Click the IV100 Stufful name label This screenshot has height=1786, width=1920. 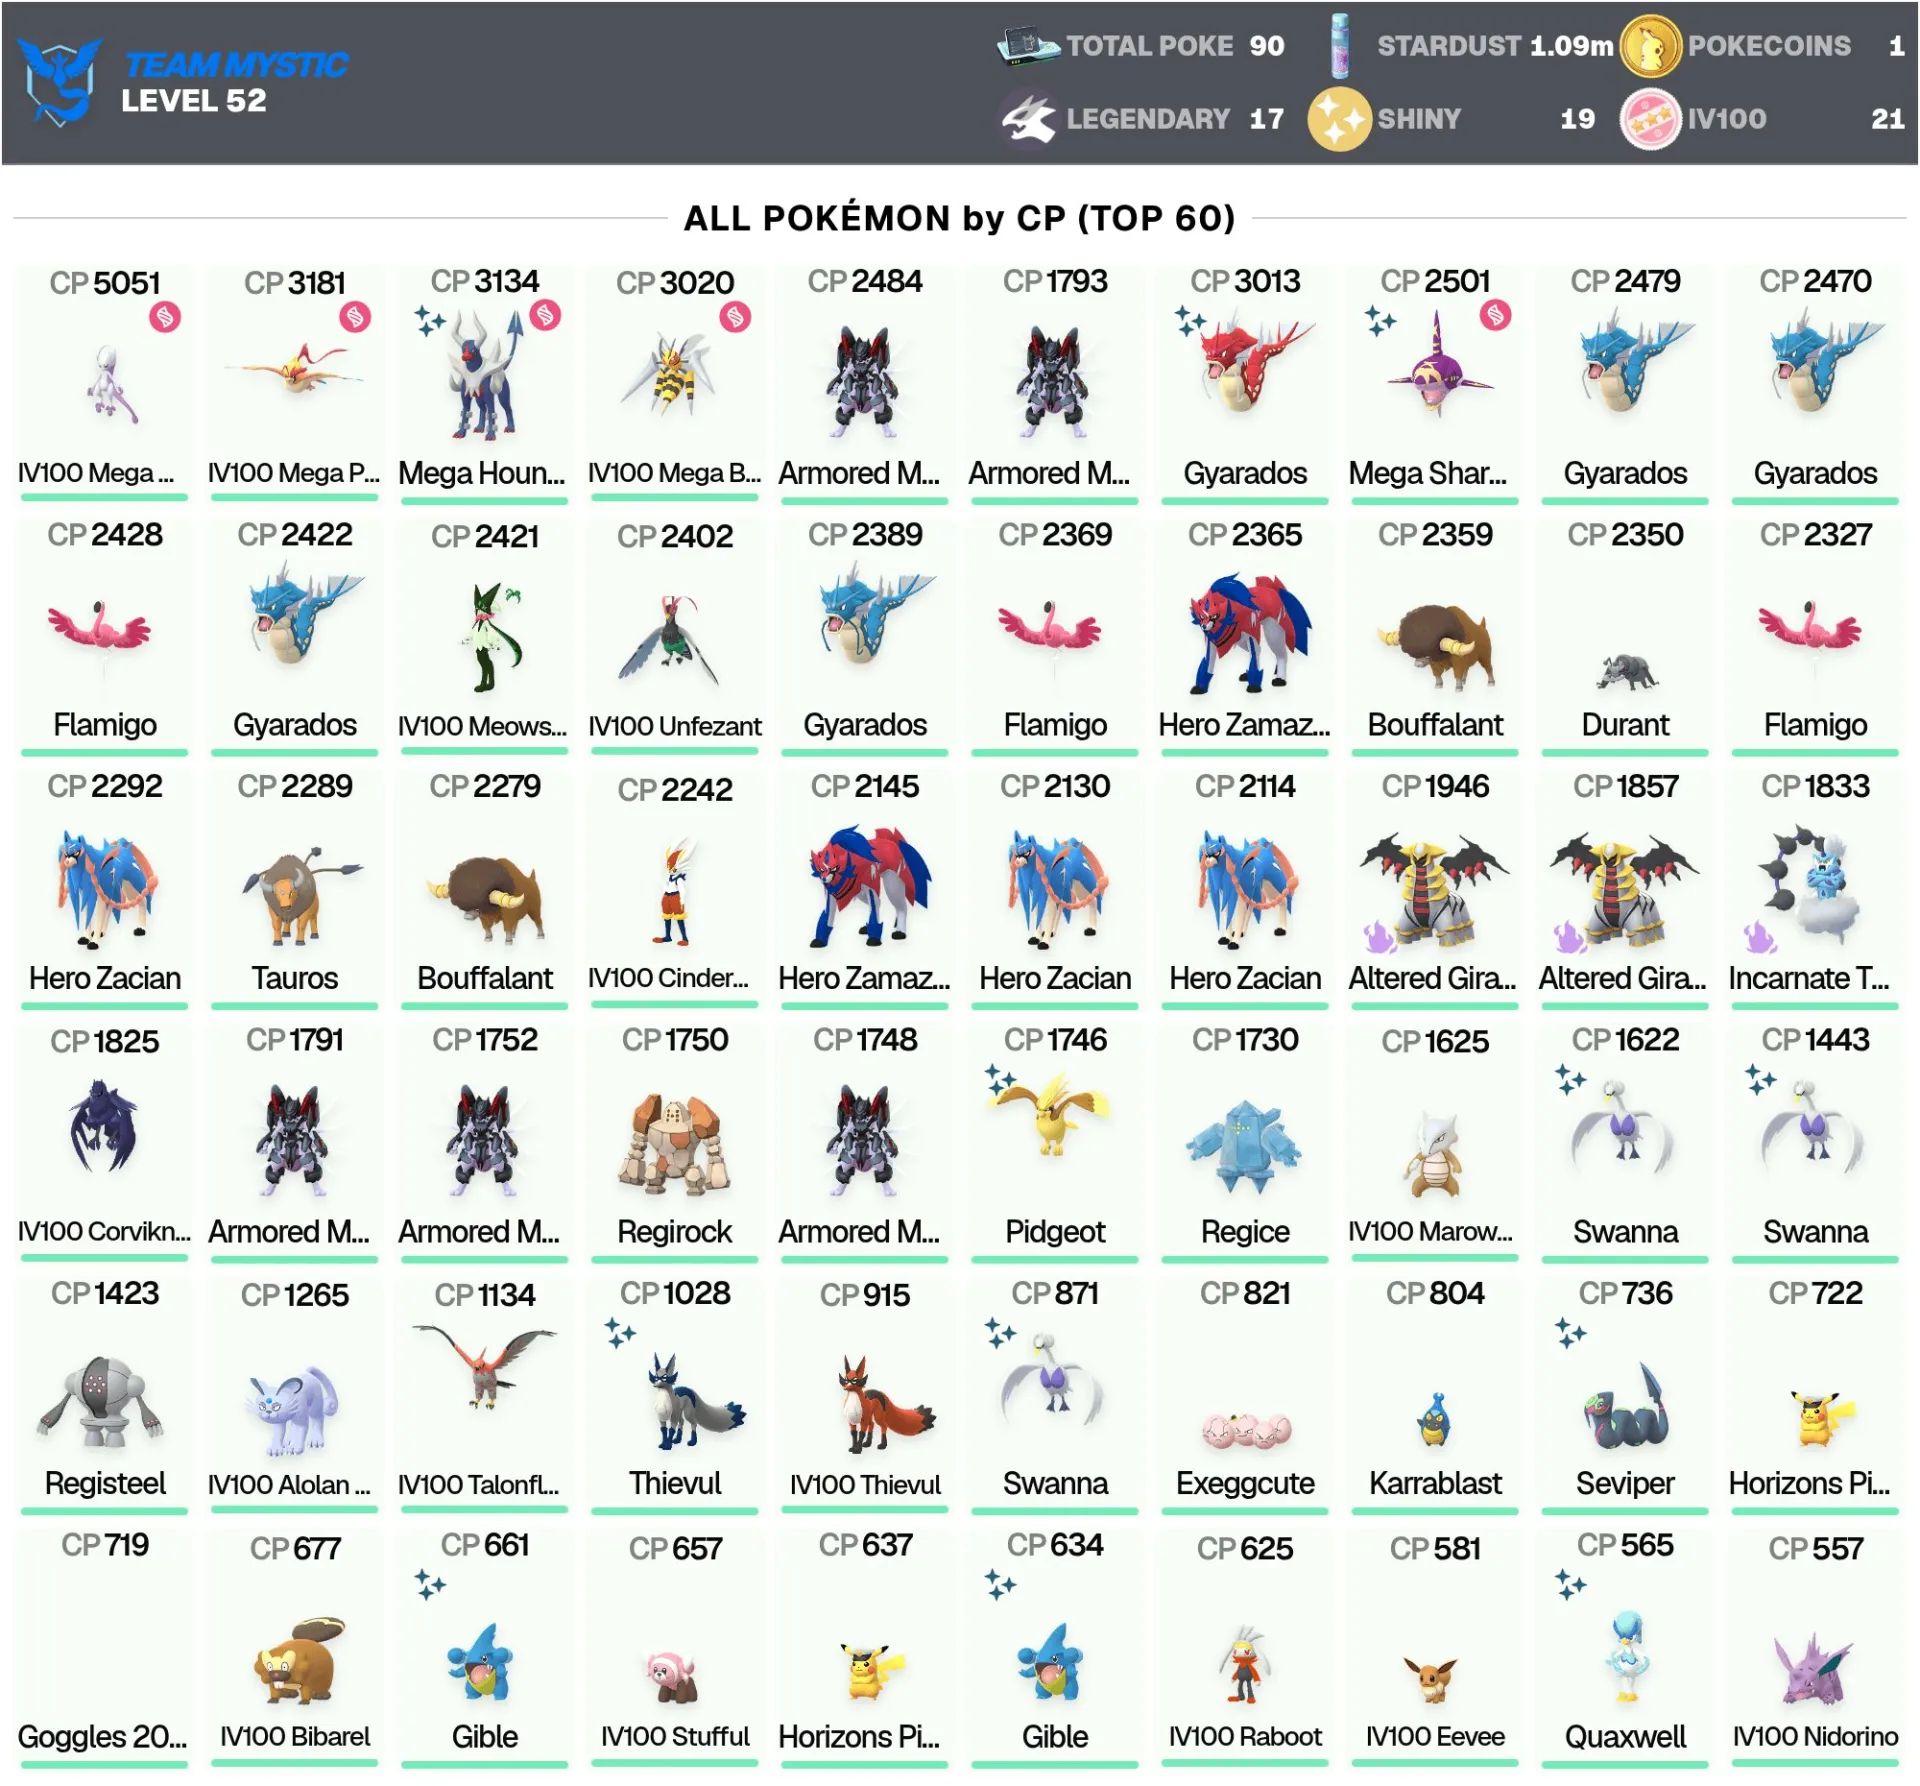(675, 1737)
